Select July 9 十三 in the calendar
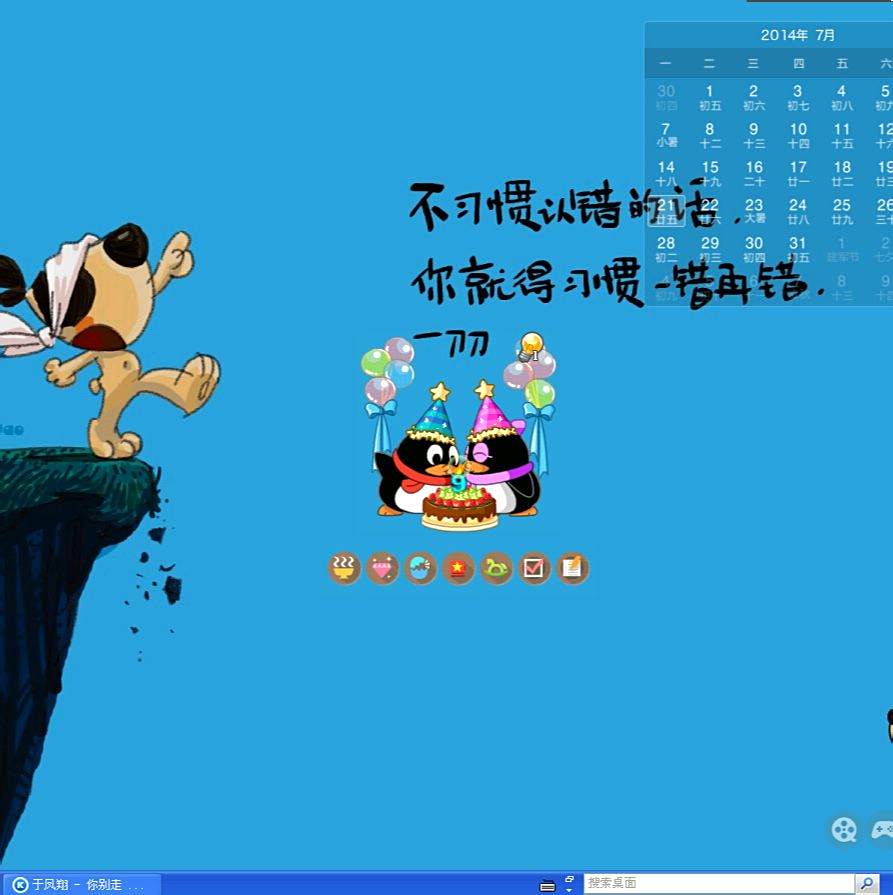The image size is (893, 895). (x=754, y=135)
